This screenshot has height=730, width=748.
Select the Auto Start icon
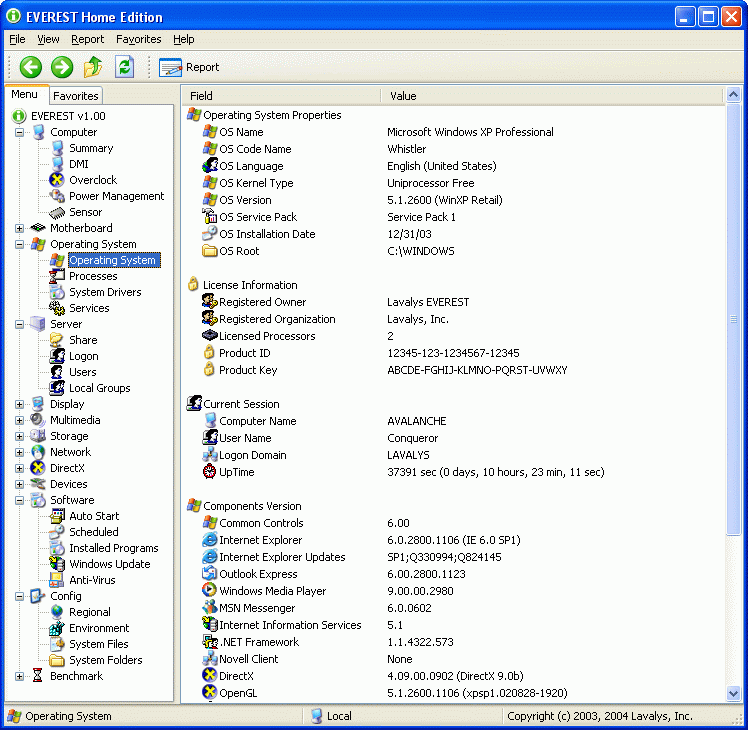pos(57,516)
